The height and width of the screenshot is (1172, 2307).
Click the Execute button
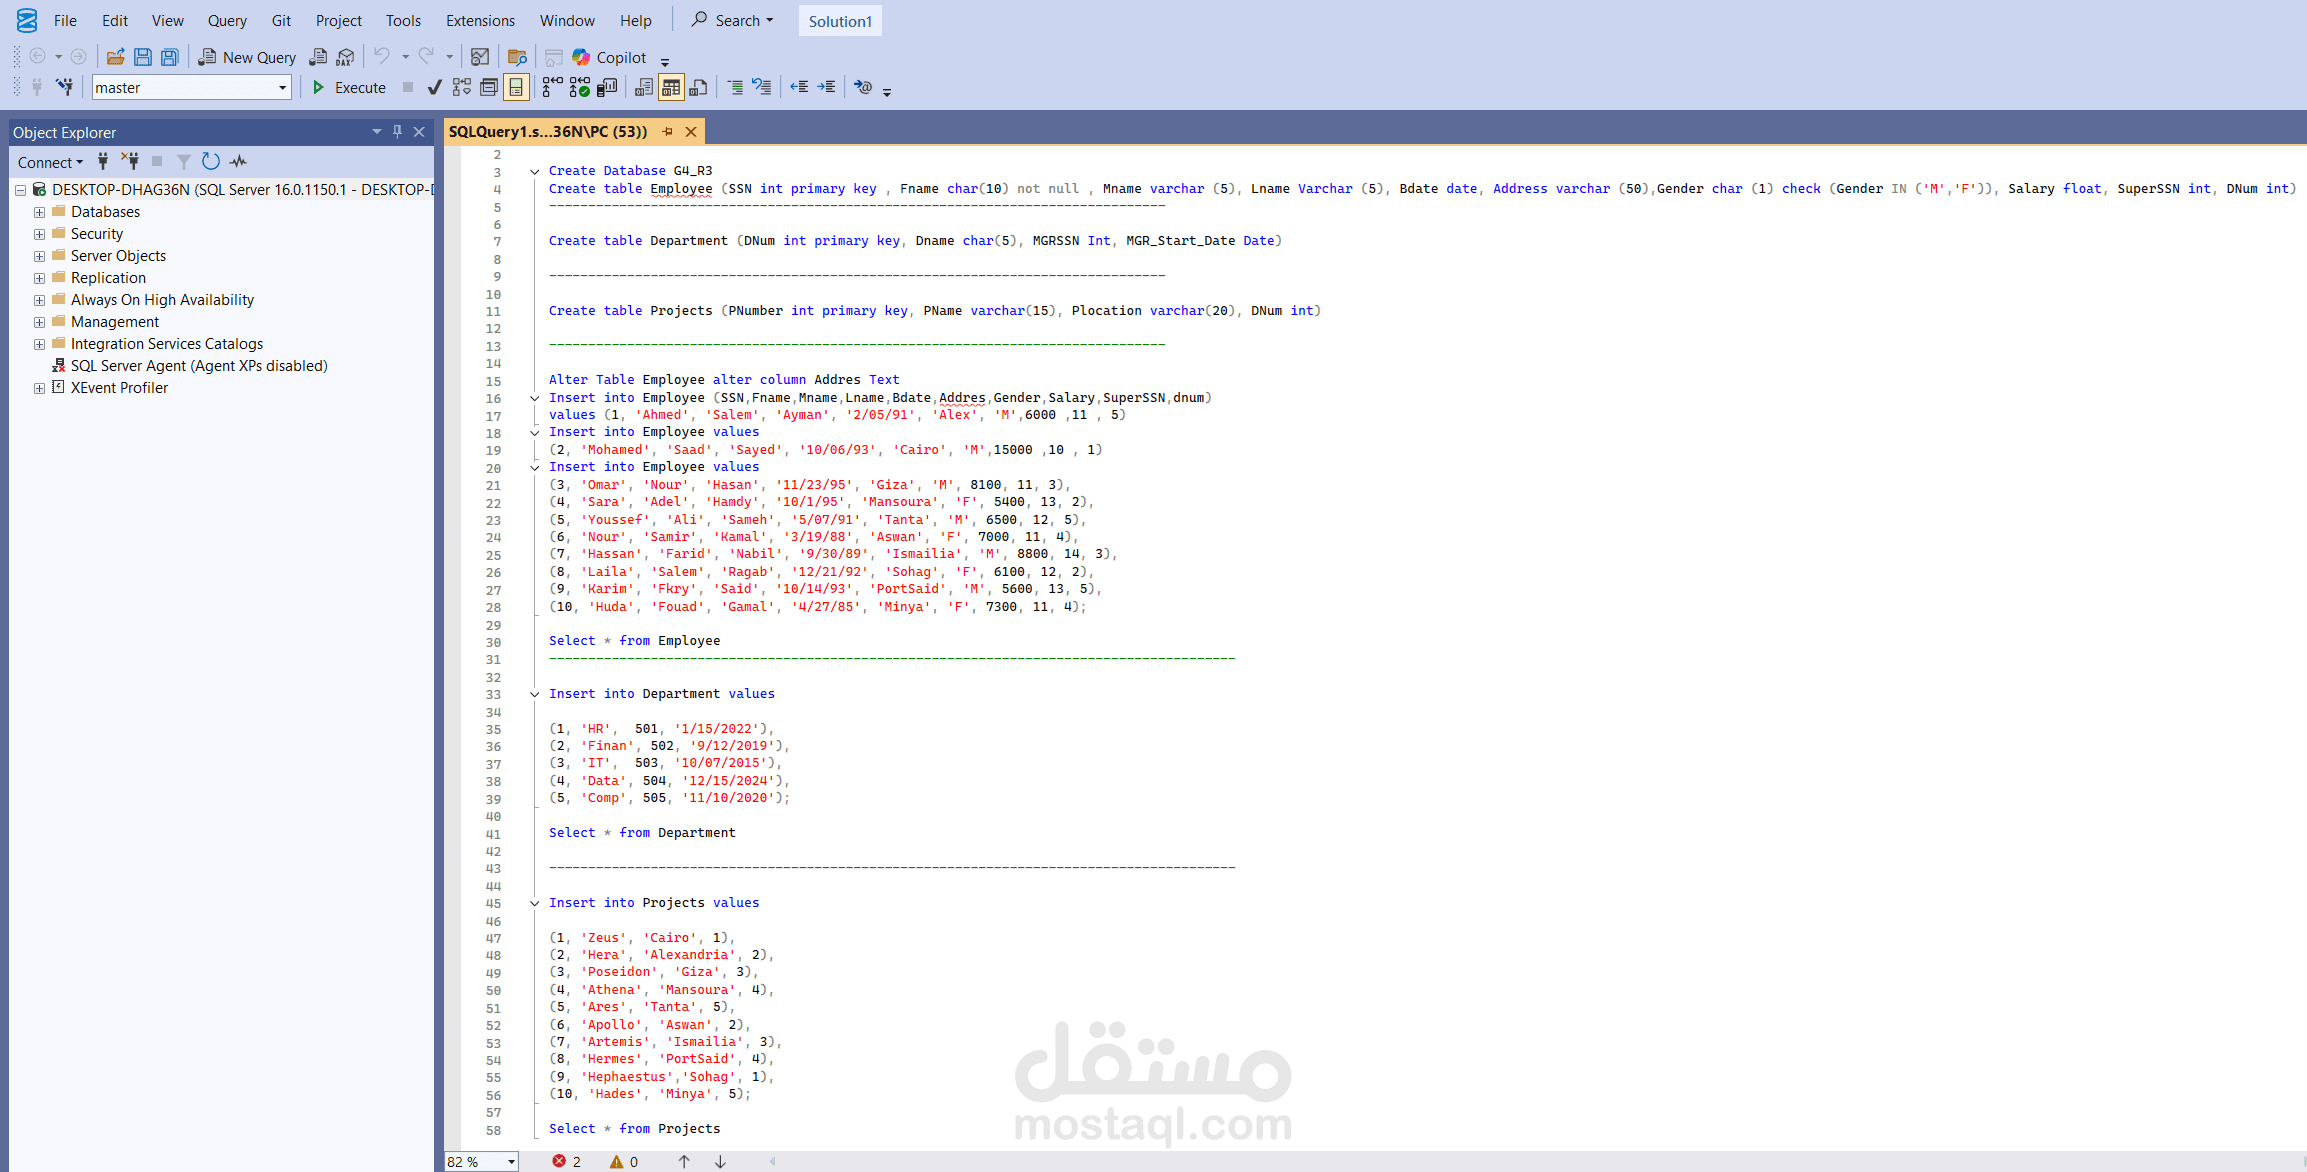coord(349,87)
